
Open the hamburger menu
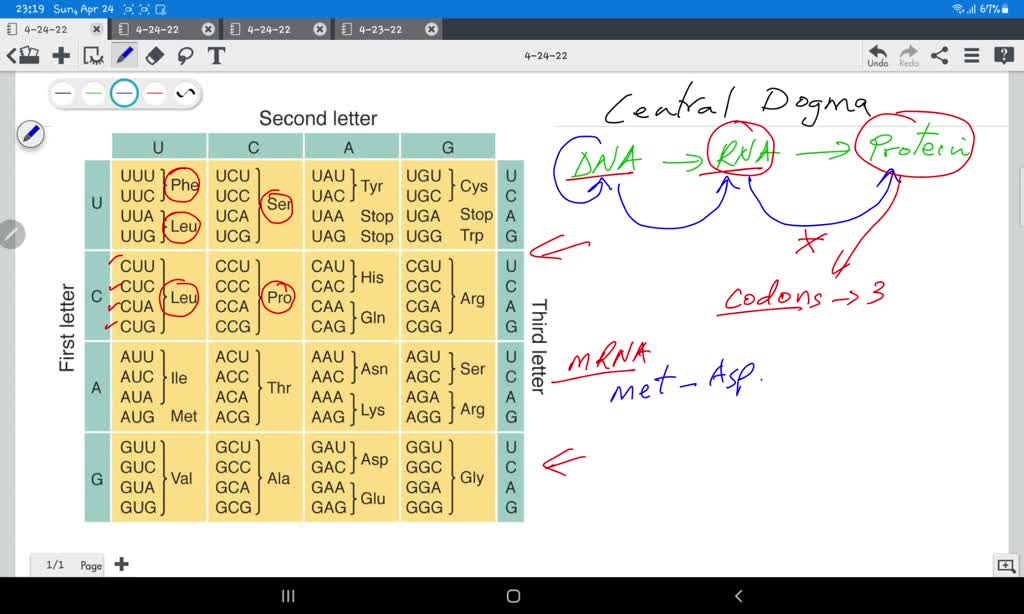tap(970, 56)
